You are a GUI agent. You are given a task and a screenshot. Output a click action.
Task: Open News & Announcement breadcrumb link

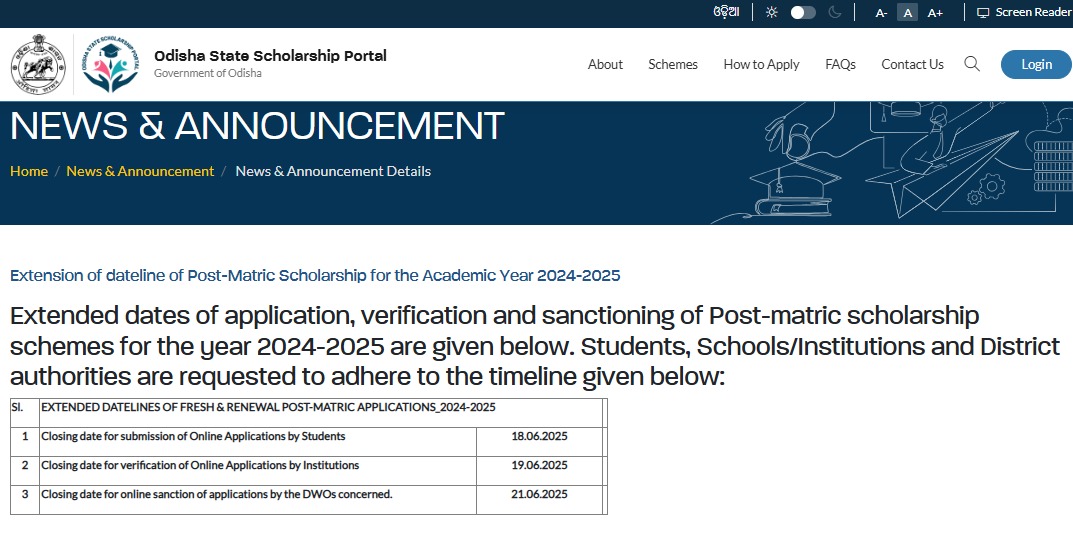click(140, 171)
